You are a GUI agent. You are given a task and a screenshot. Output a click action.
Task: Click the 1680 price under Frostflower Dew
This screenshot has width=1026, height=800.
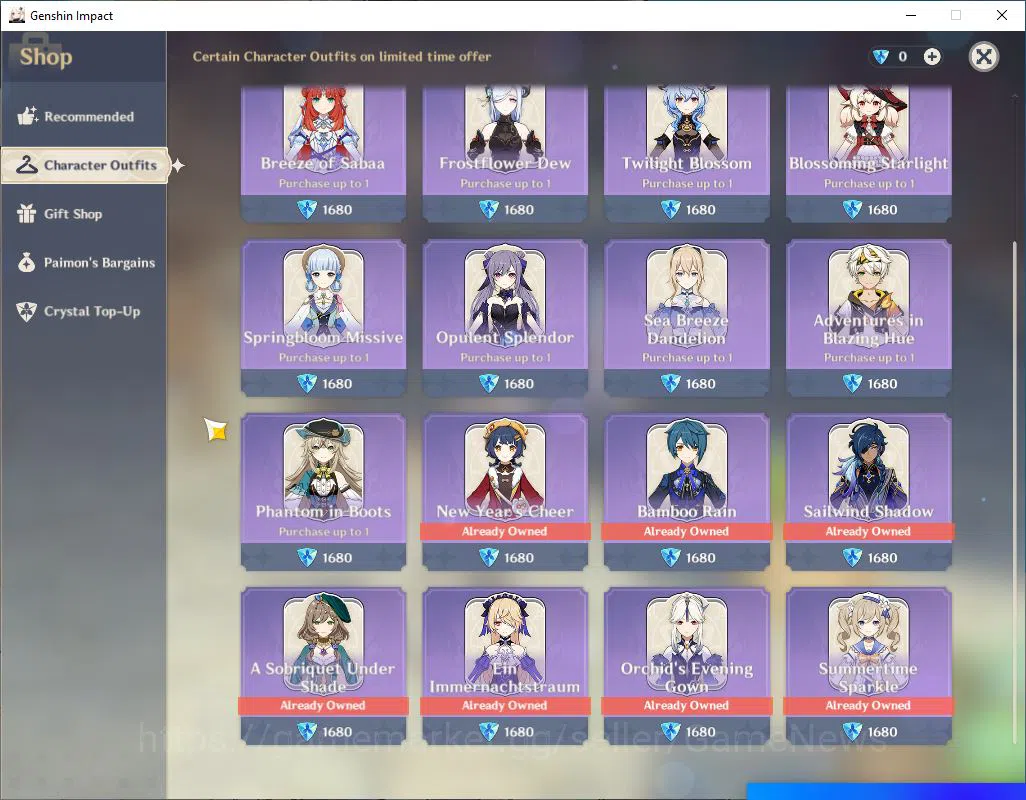(505, 209)
